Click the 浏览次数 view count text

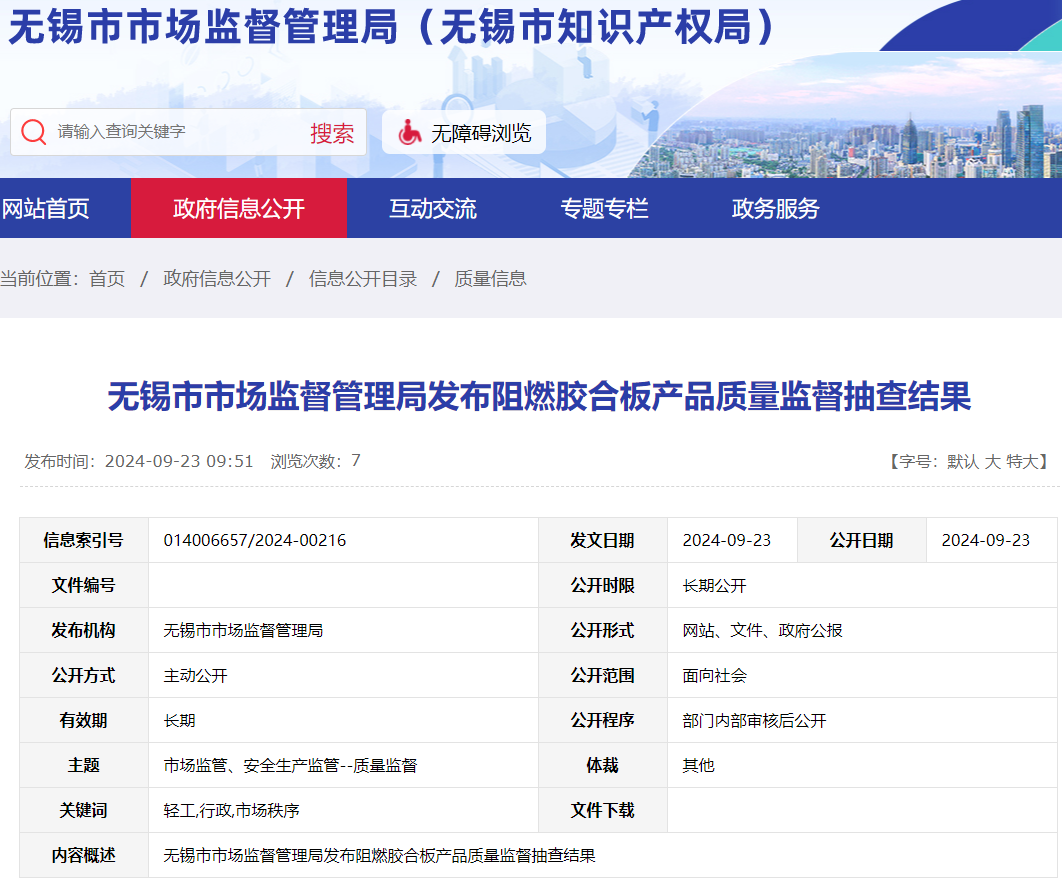point(315,462)
